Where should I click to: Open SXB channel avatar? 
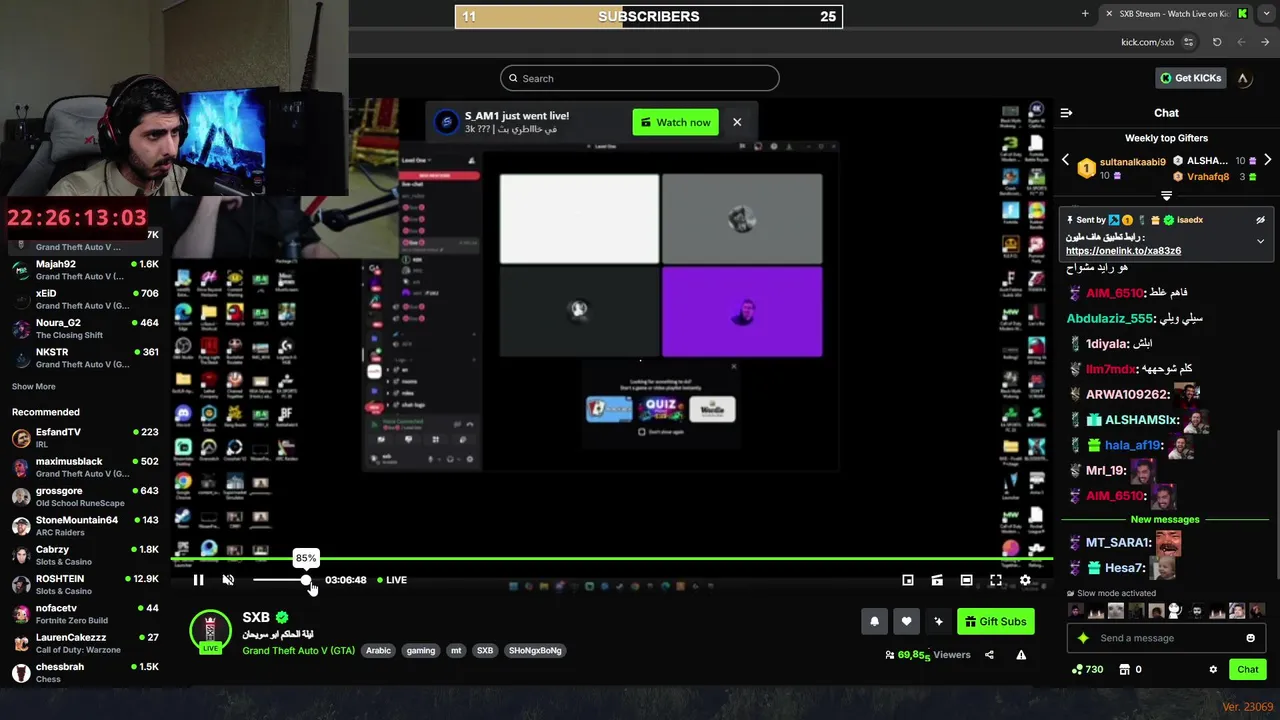[210, 630]
